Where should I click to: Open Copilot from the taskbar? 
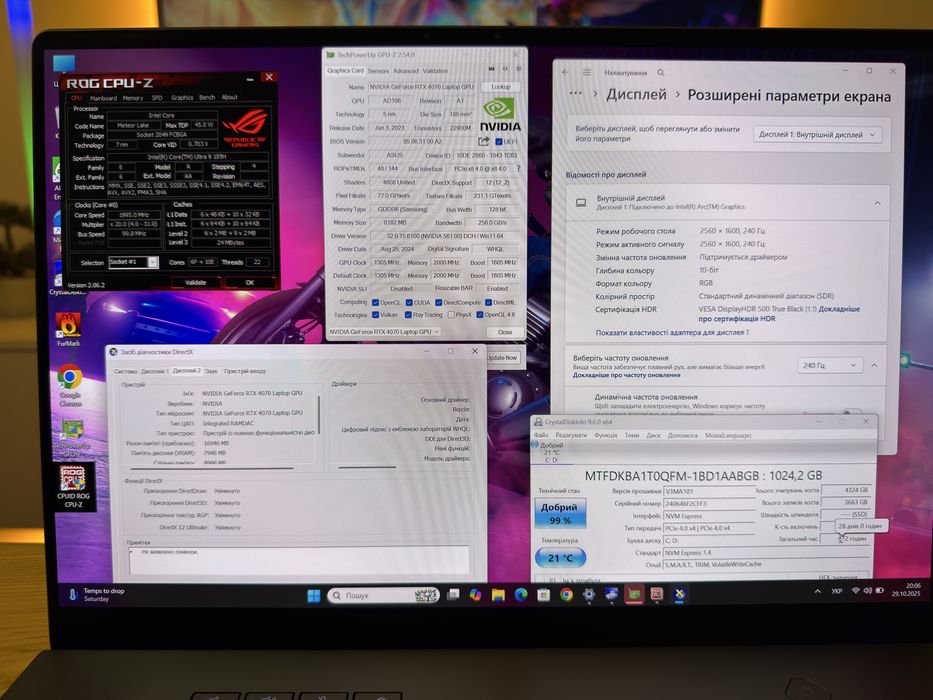click(x=475, y=595)
